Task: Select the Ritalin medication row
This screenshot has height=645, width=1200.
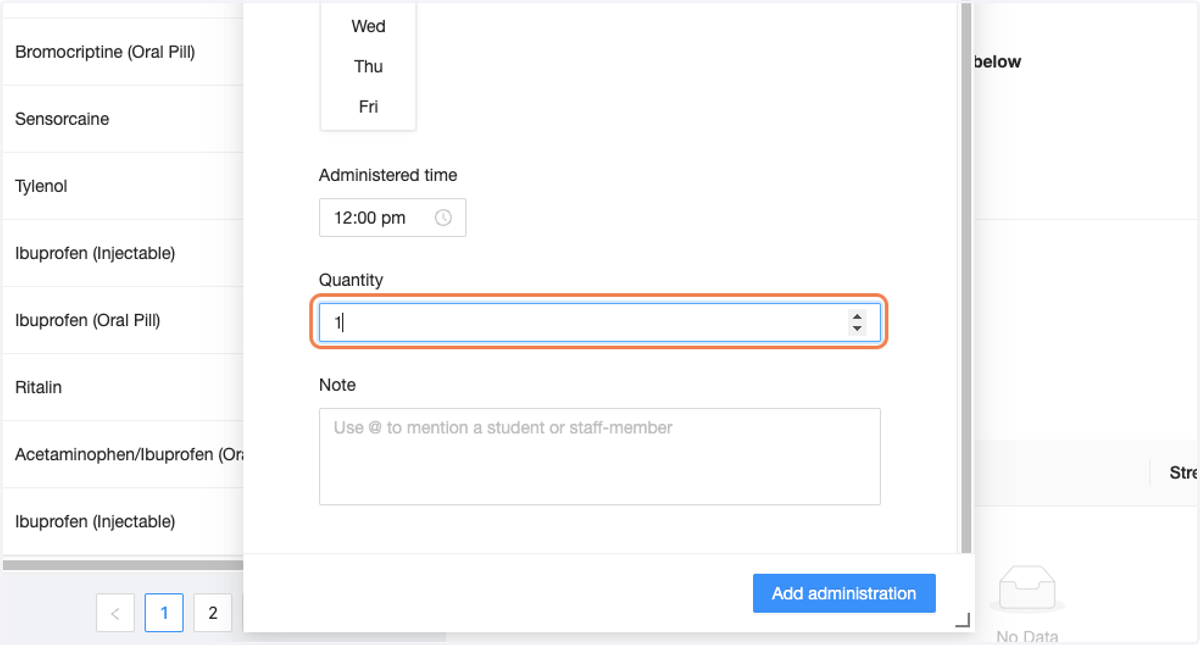Action: pyautogui.click(x=123, y=387)
